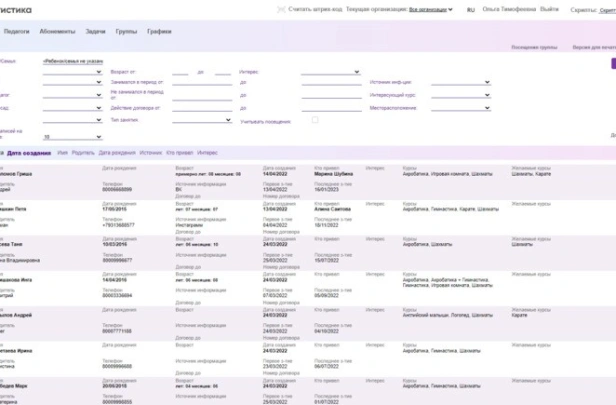Open the 'Абонементы' menu tab

[x=57, y=32]
